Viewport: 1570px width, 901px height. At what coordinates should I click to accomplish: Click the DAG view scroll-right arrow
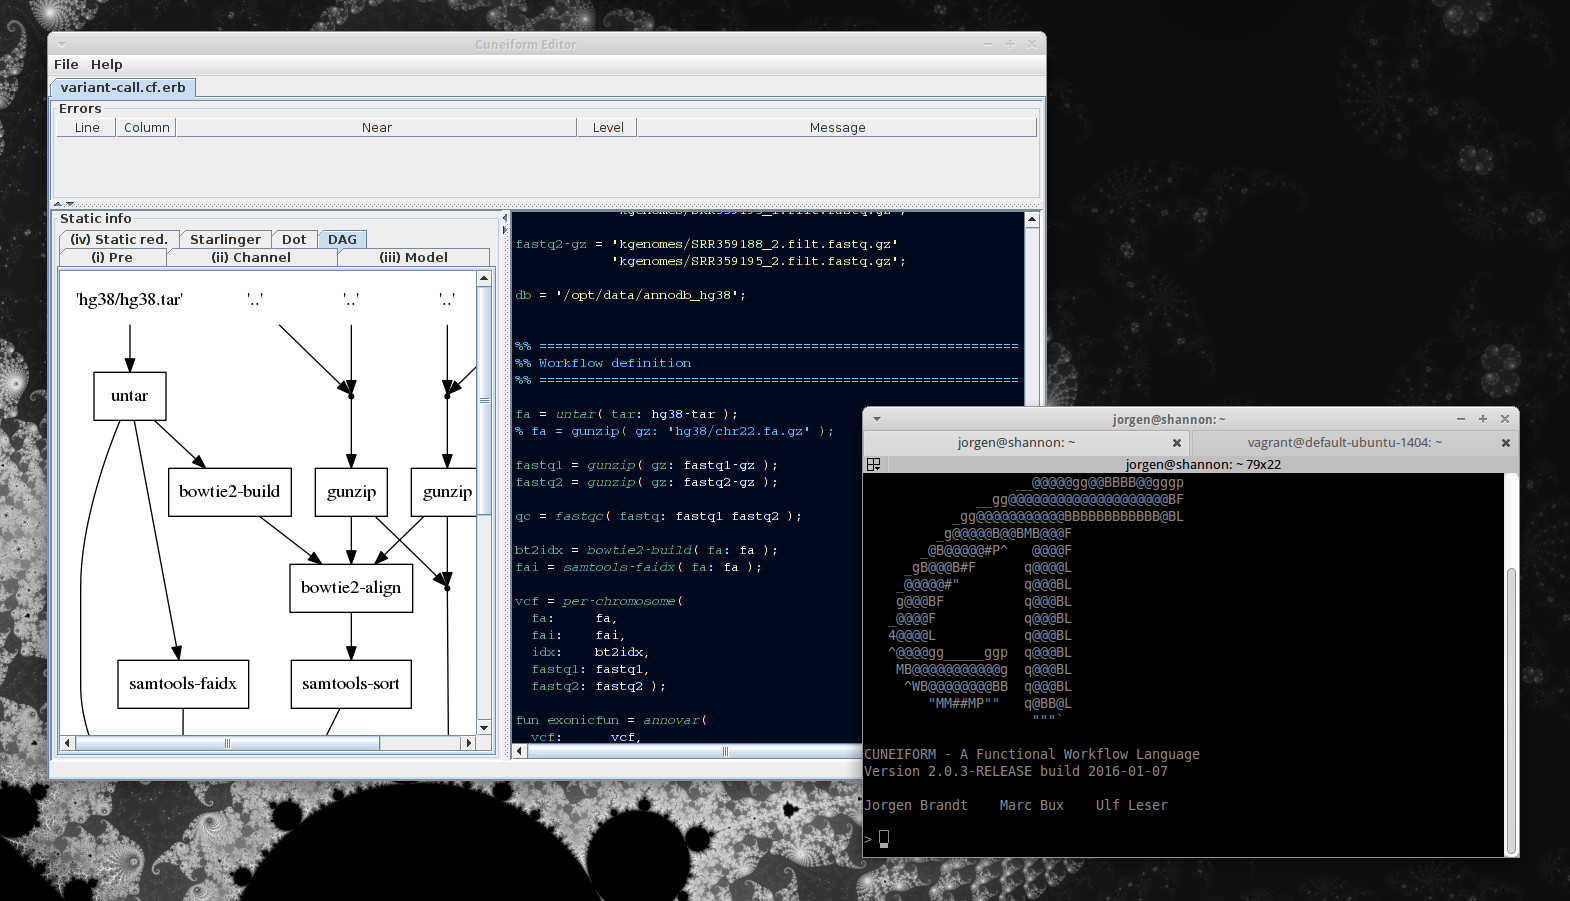468,743
